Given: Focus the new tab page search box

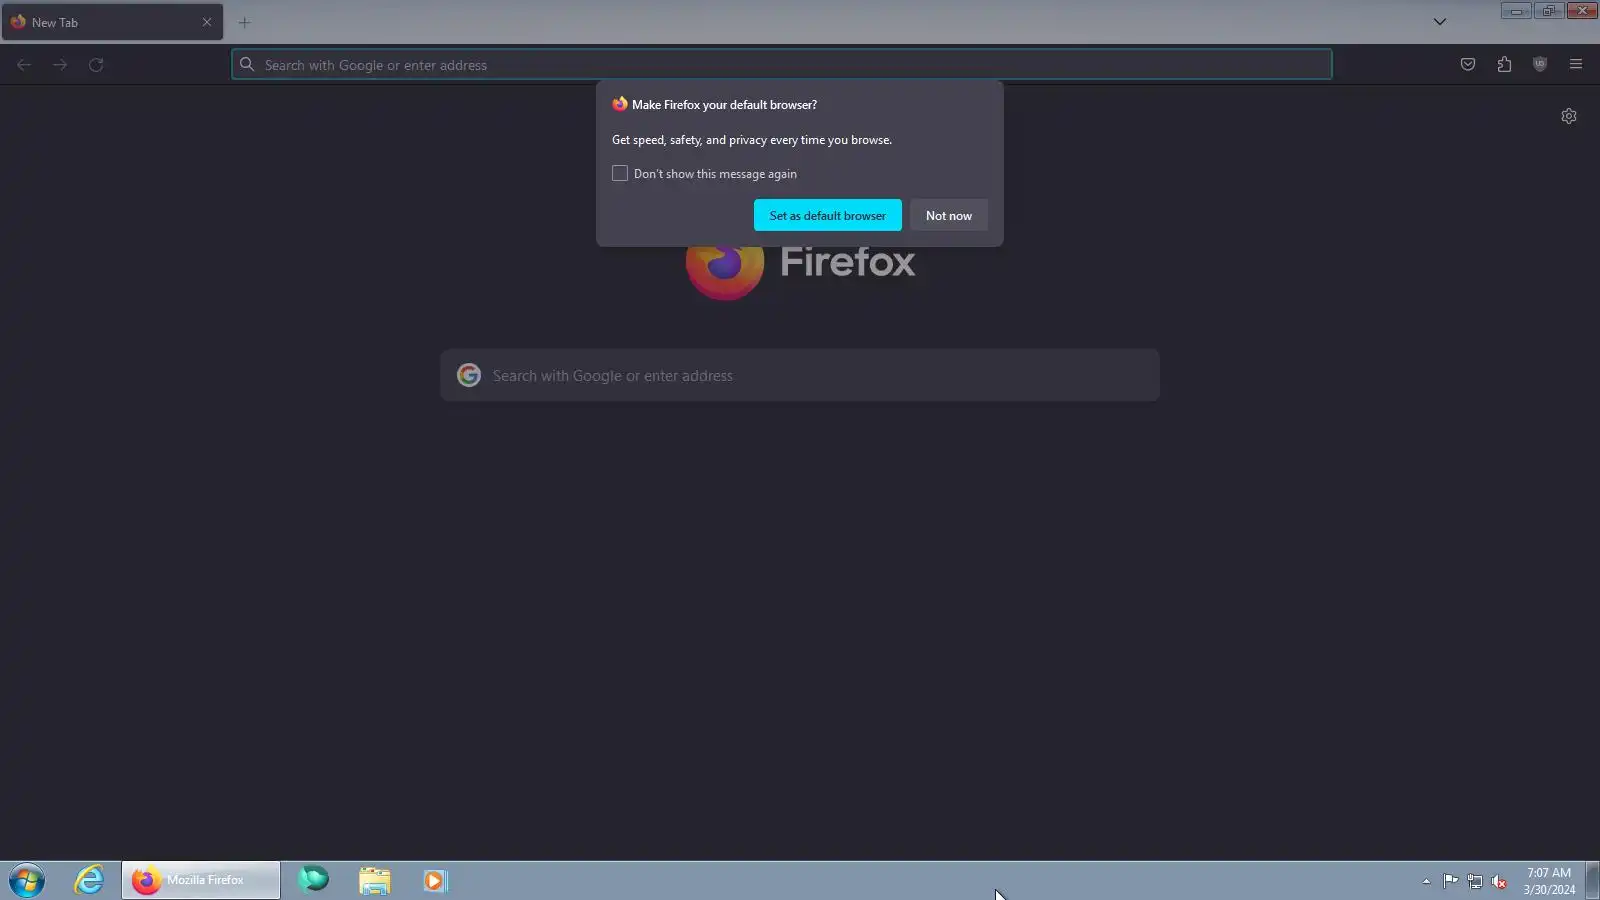Looking at the screenshot, I should [800, 375].
